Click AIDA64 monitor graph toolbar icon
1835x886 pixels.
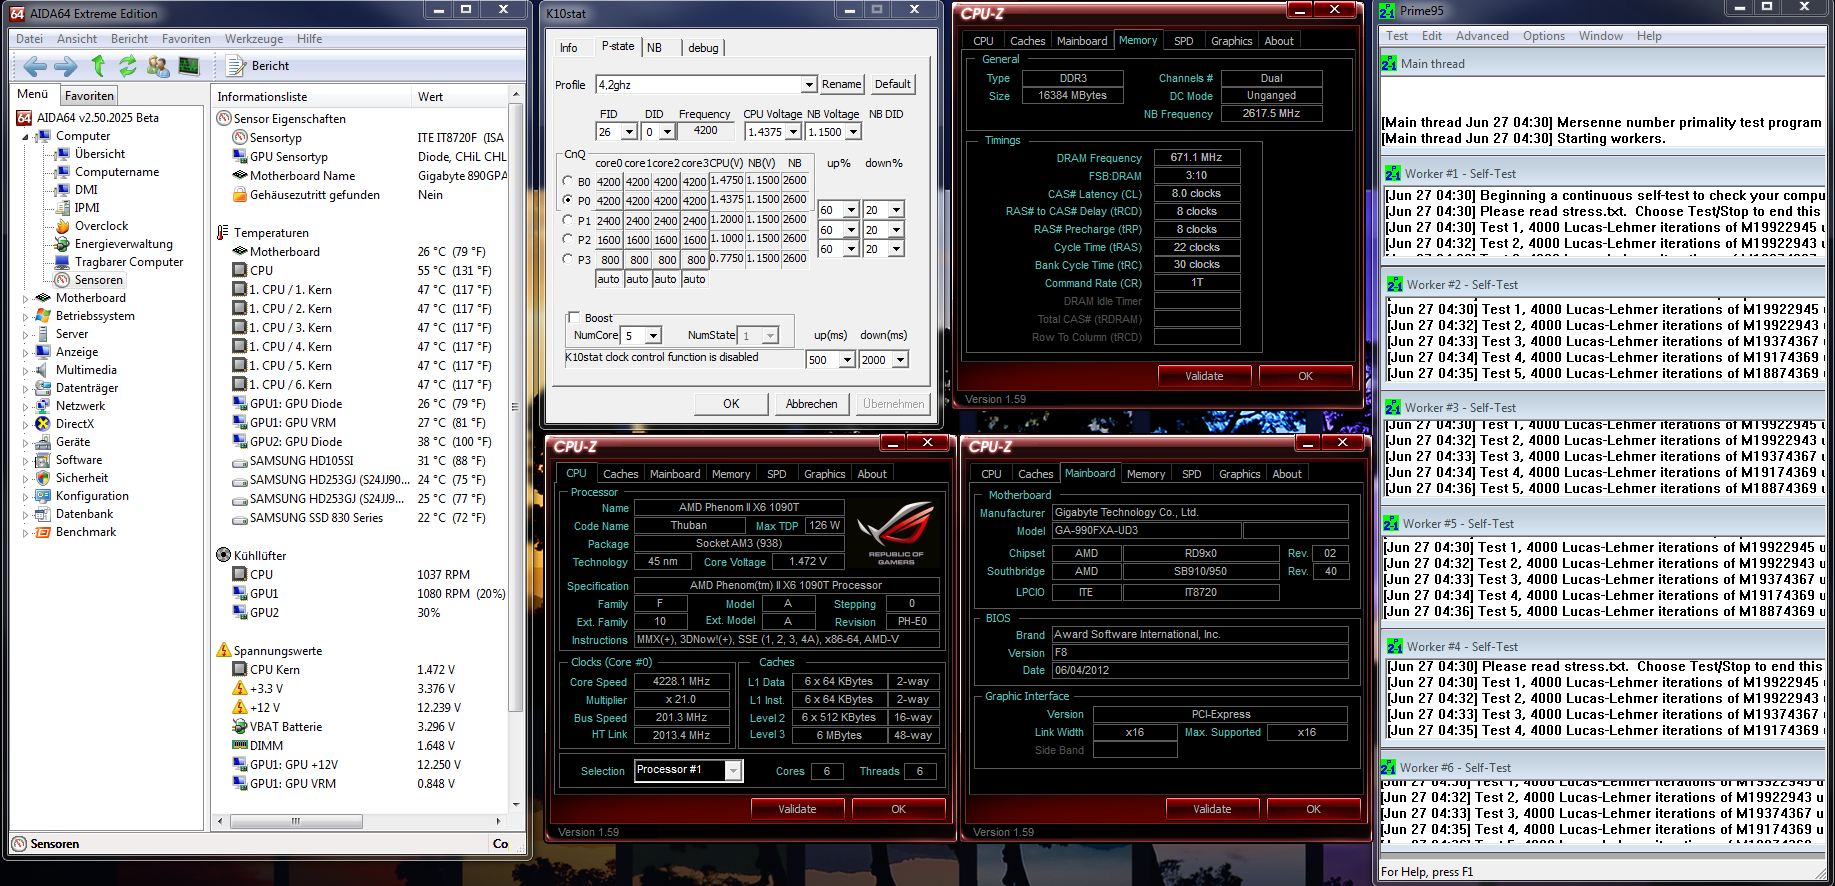coord(188,66)
